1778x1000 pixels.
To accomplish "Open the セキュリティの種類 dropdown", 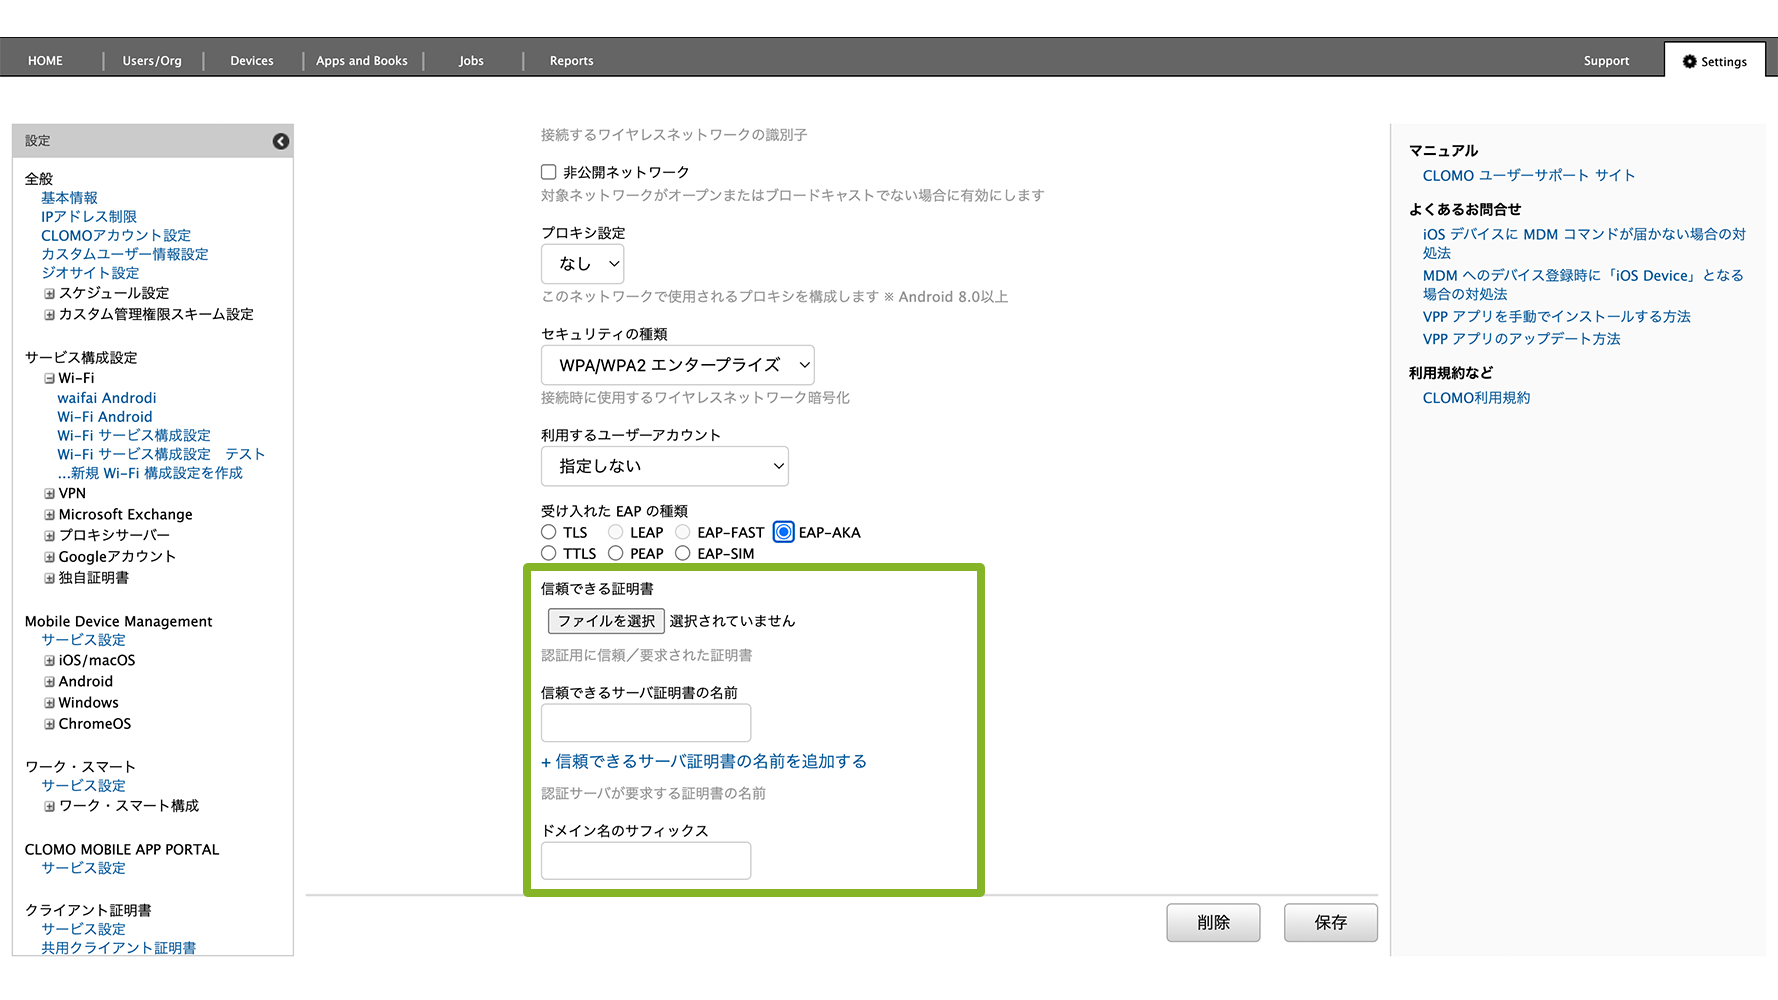I will 677,365.
